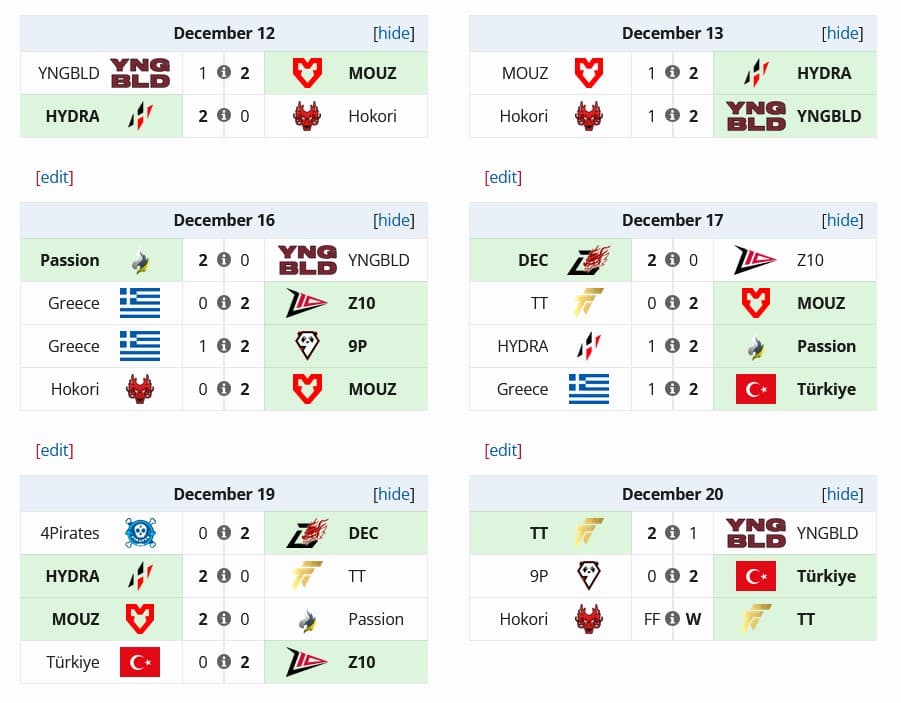Select the 4Pirates skull logo on December 19
This screenshot has width=901, height=703.
click(138, 533)
